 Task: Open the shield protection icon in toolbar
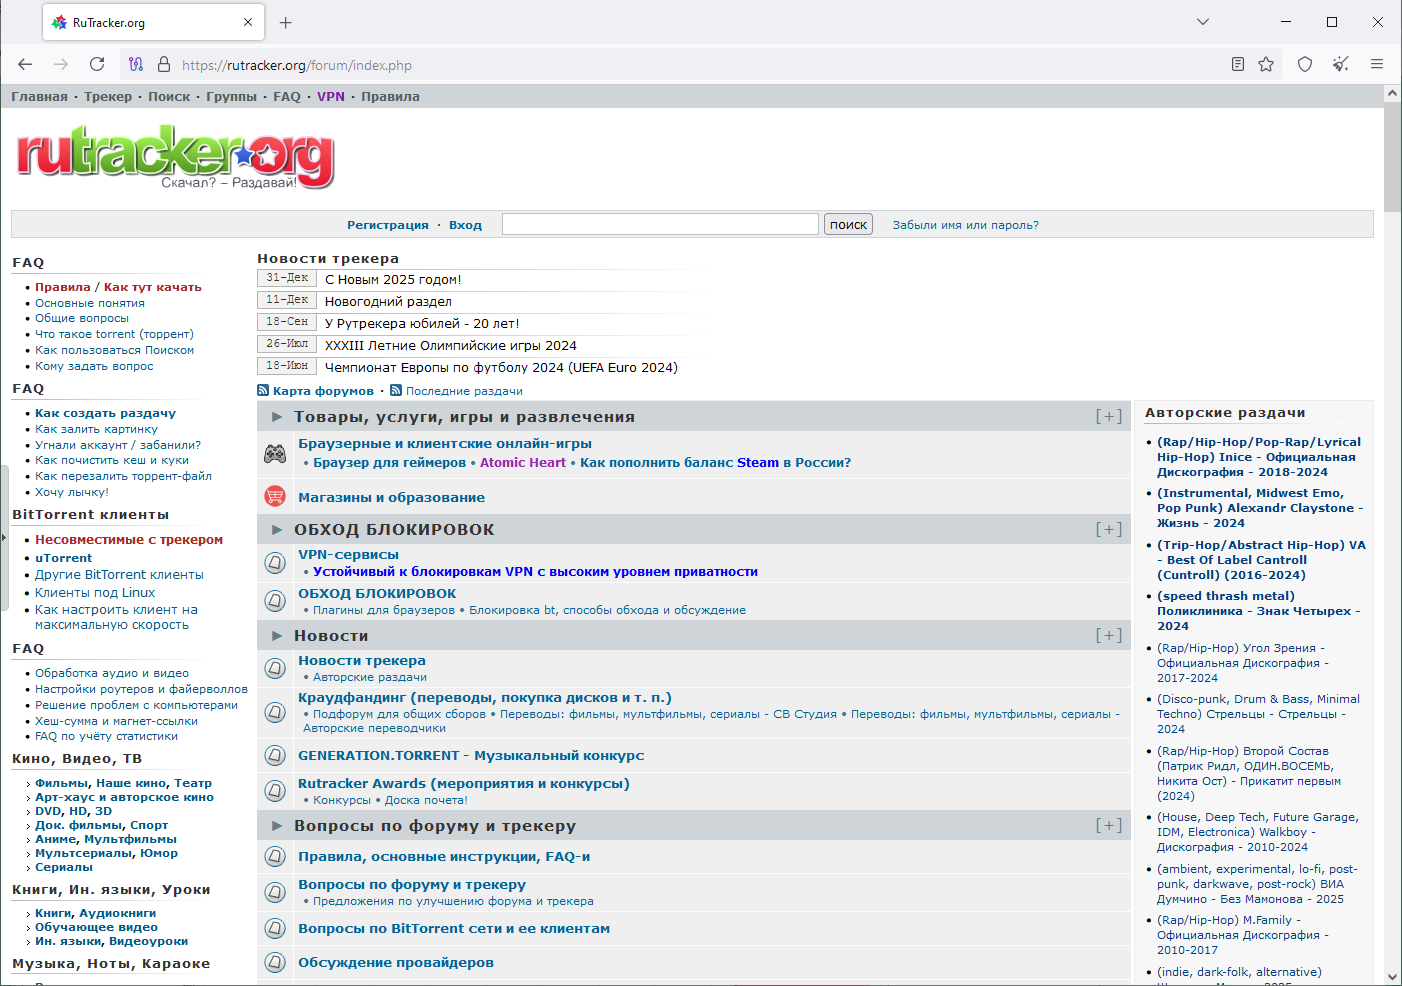pos(1305,64)
